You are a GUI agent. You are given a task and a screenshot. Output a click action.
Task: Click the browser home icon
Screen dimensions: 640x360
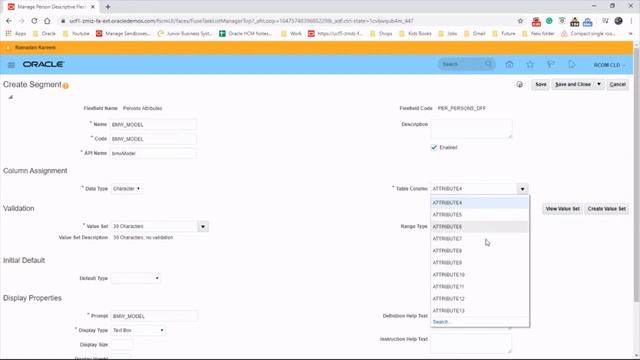coord(47,21)
